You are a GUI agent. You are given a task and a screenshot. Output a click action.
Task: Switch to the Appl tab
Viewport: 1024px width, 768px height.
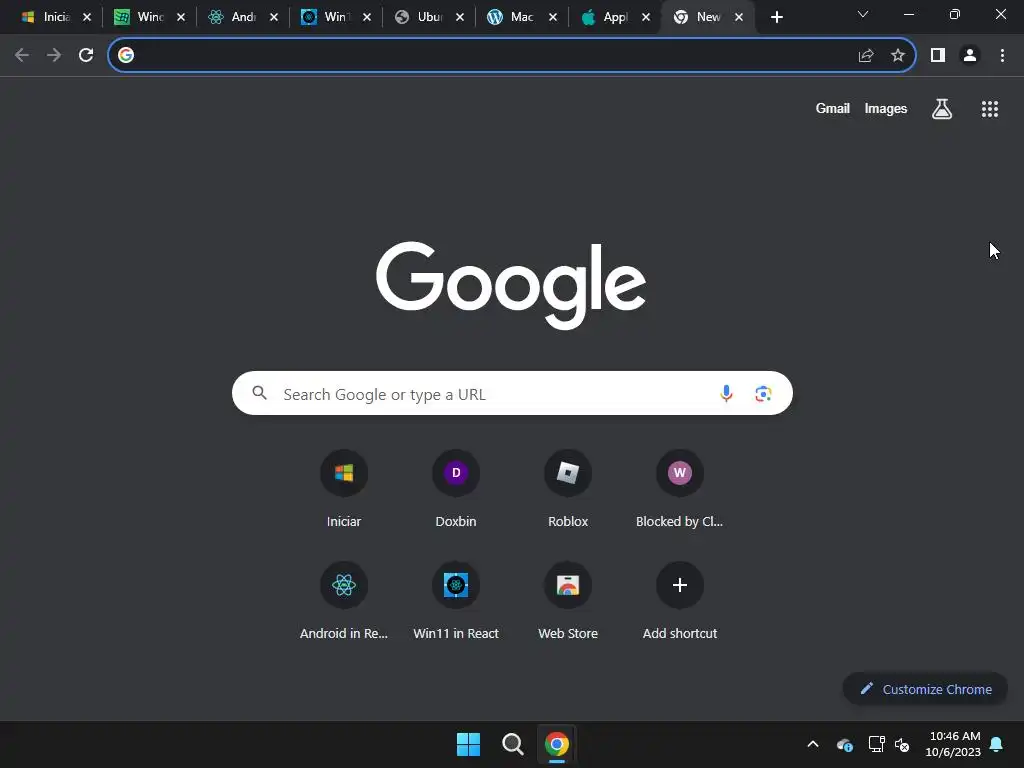click(605, 17)
